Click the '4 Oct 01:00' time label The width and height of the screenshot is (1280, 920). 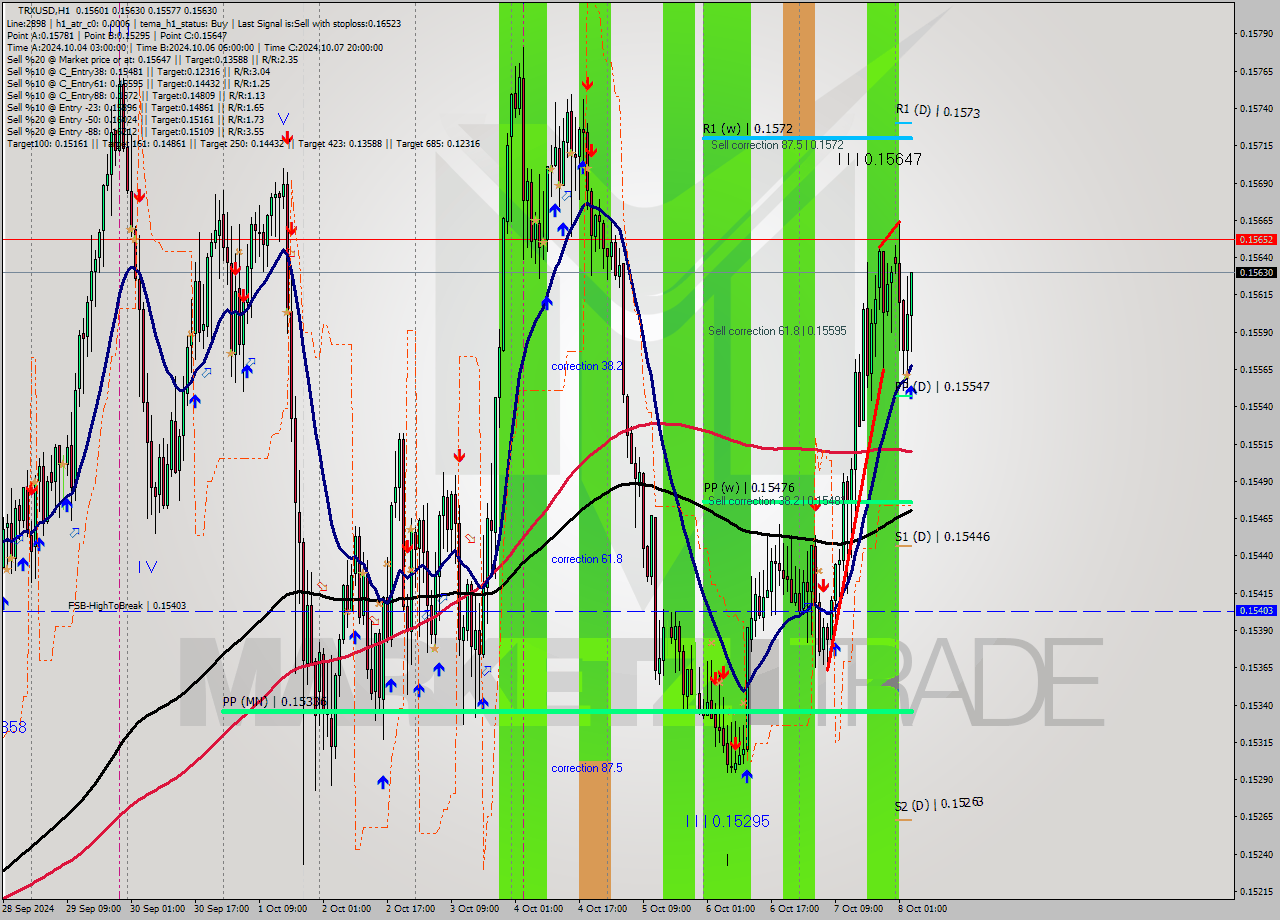pyautogui.click(x=539, y=909)
